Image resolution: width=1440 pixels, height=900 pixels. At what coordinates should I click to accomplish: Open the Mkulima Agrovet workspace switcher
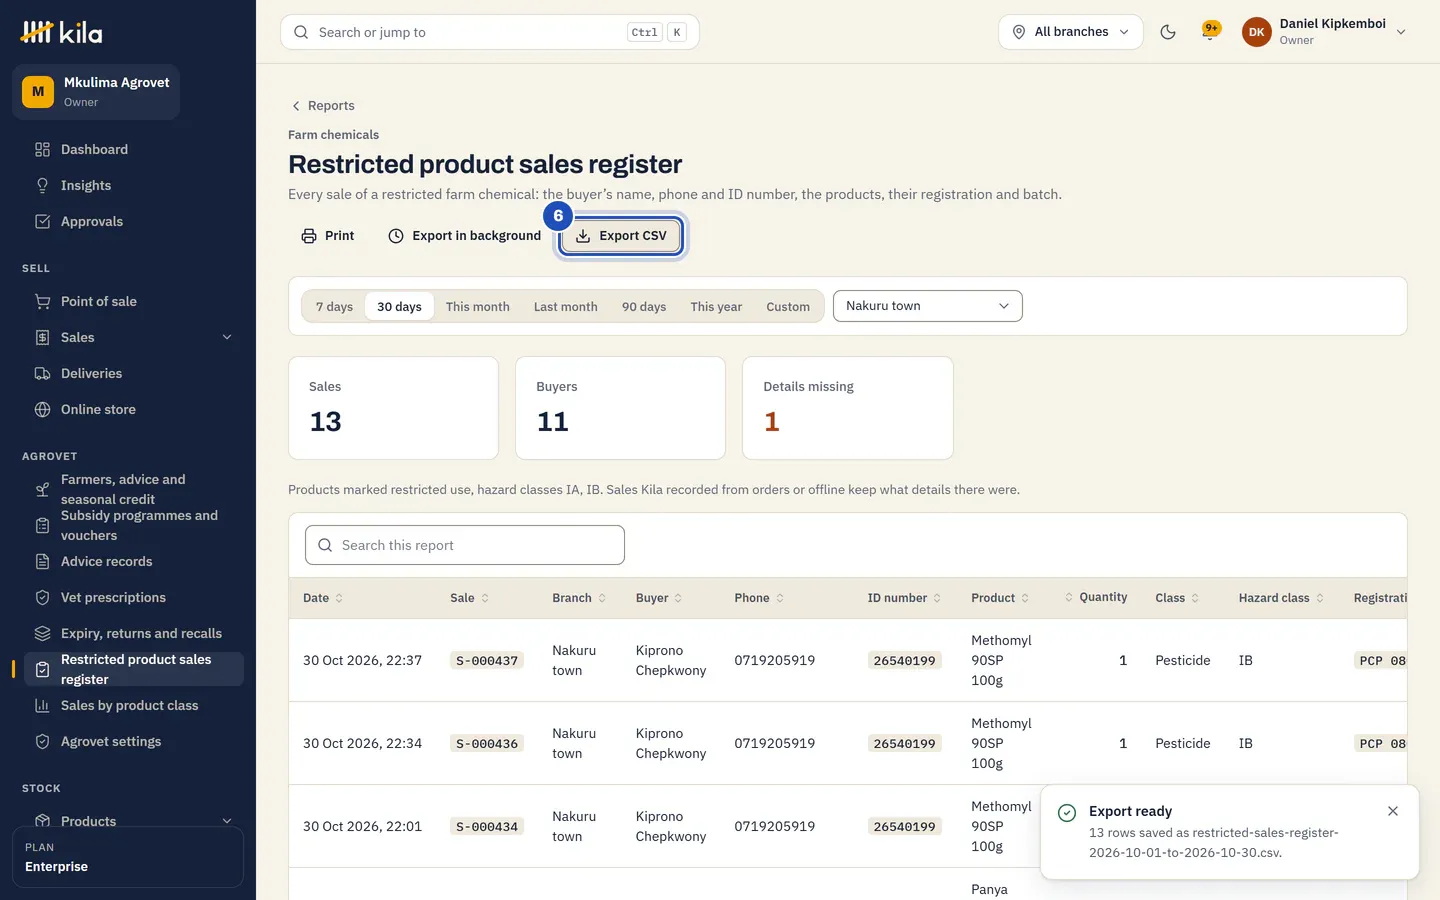click(96, 92)
